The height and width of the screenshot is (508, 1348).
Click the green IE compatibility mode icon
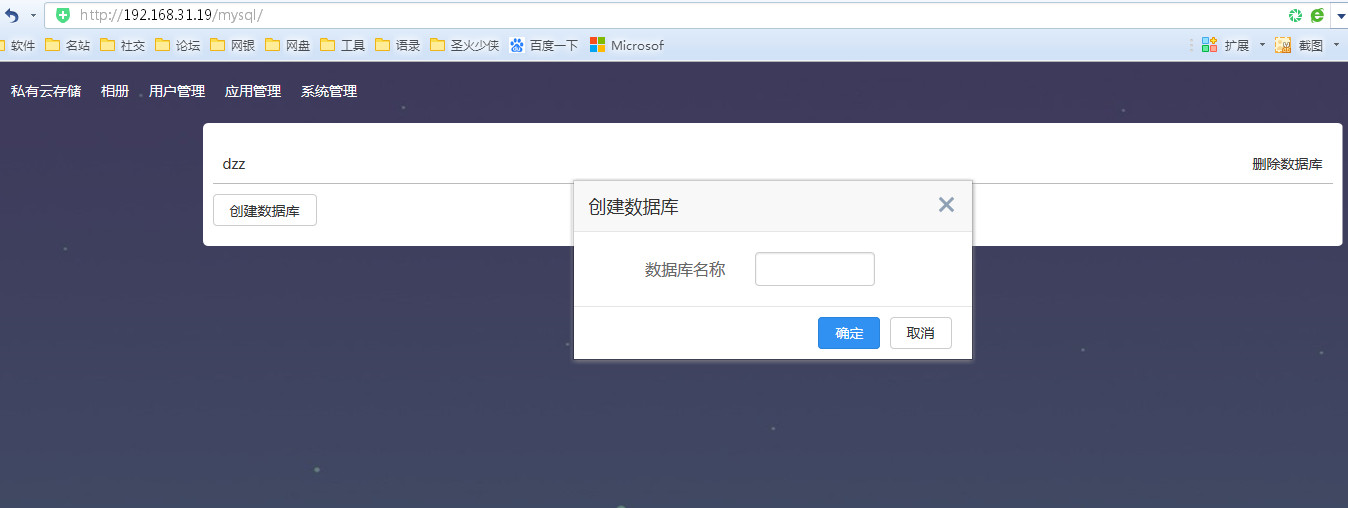pyautogui.click(x=1317, y=15)
